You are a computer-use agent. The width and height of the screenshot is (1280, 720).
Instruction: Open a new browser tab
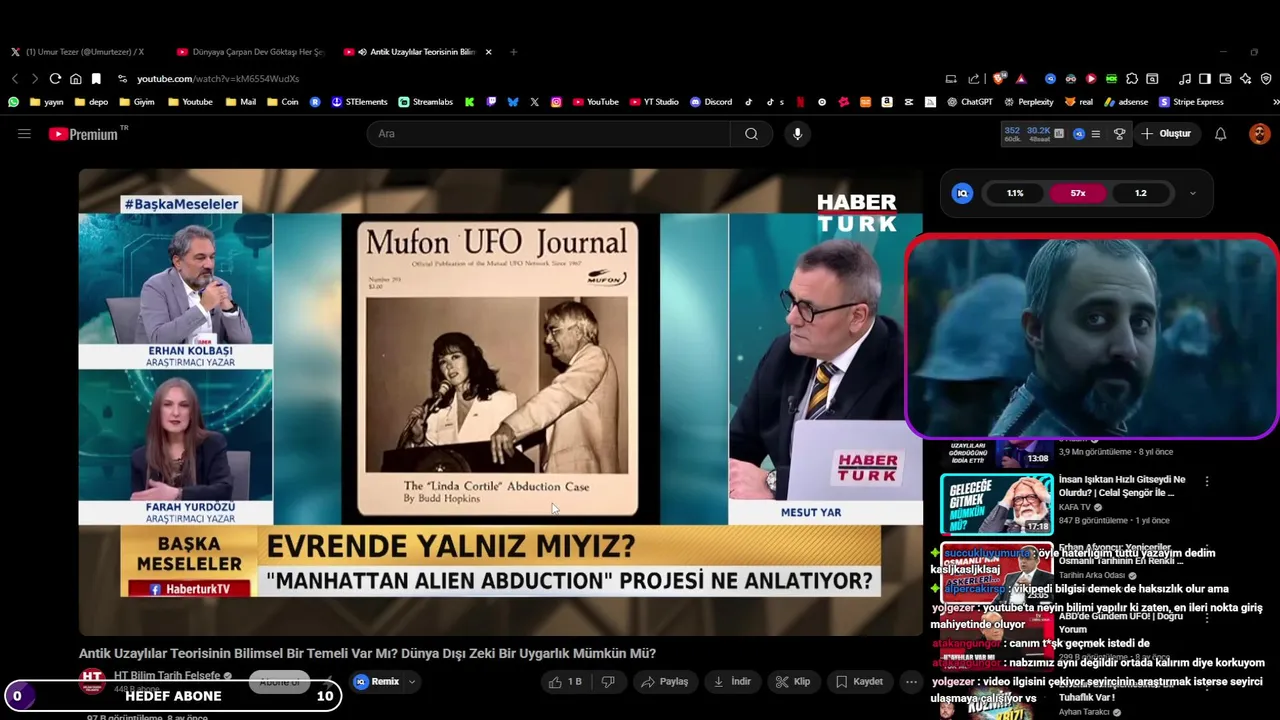click(x=514, y=52)
